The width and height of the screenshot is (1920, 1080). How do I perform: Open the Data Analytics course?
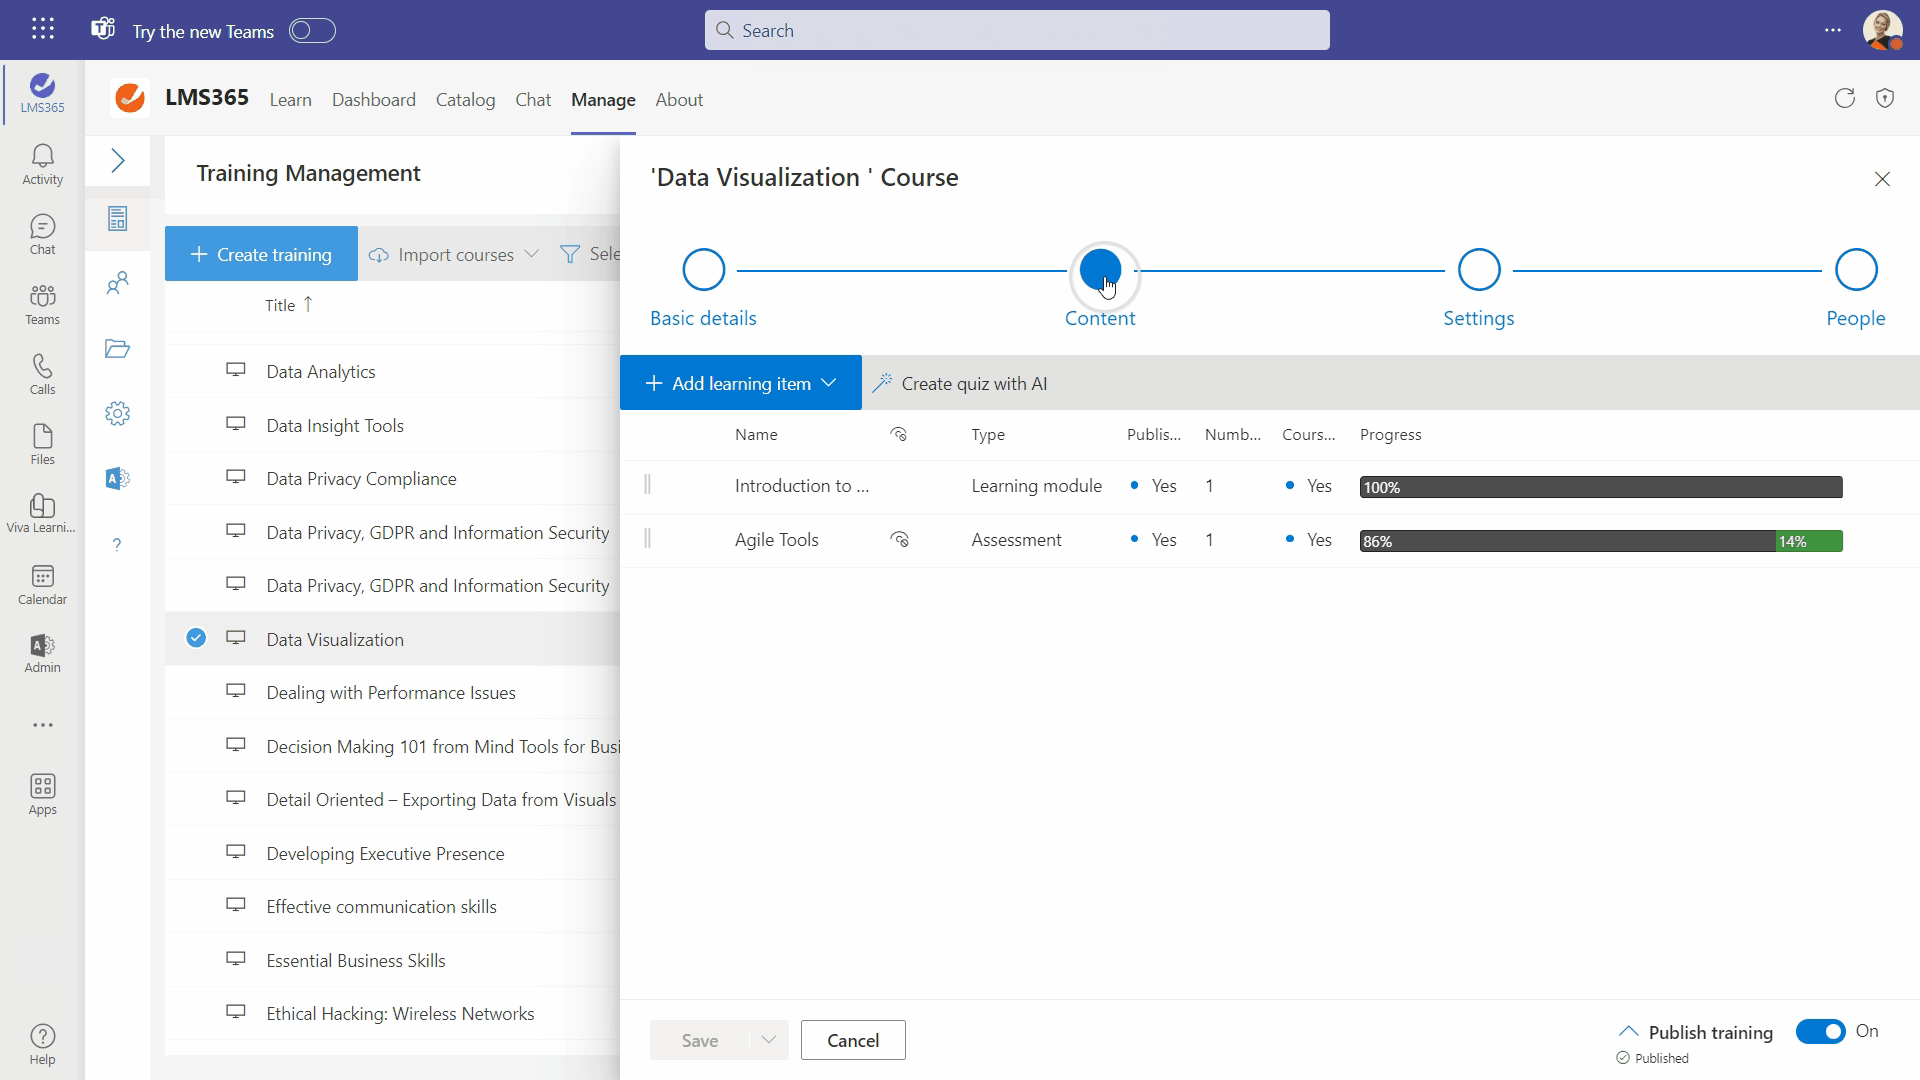[321, 372]
